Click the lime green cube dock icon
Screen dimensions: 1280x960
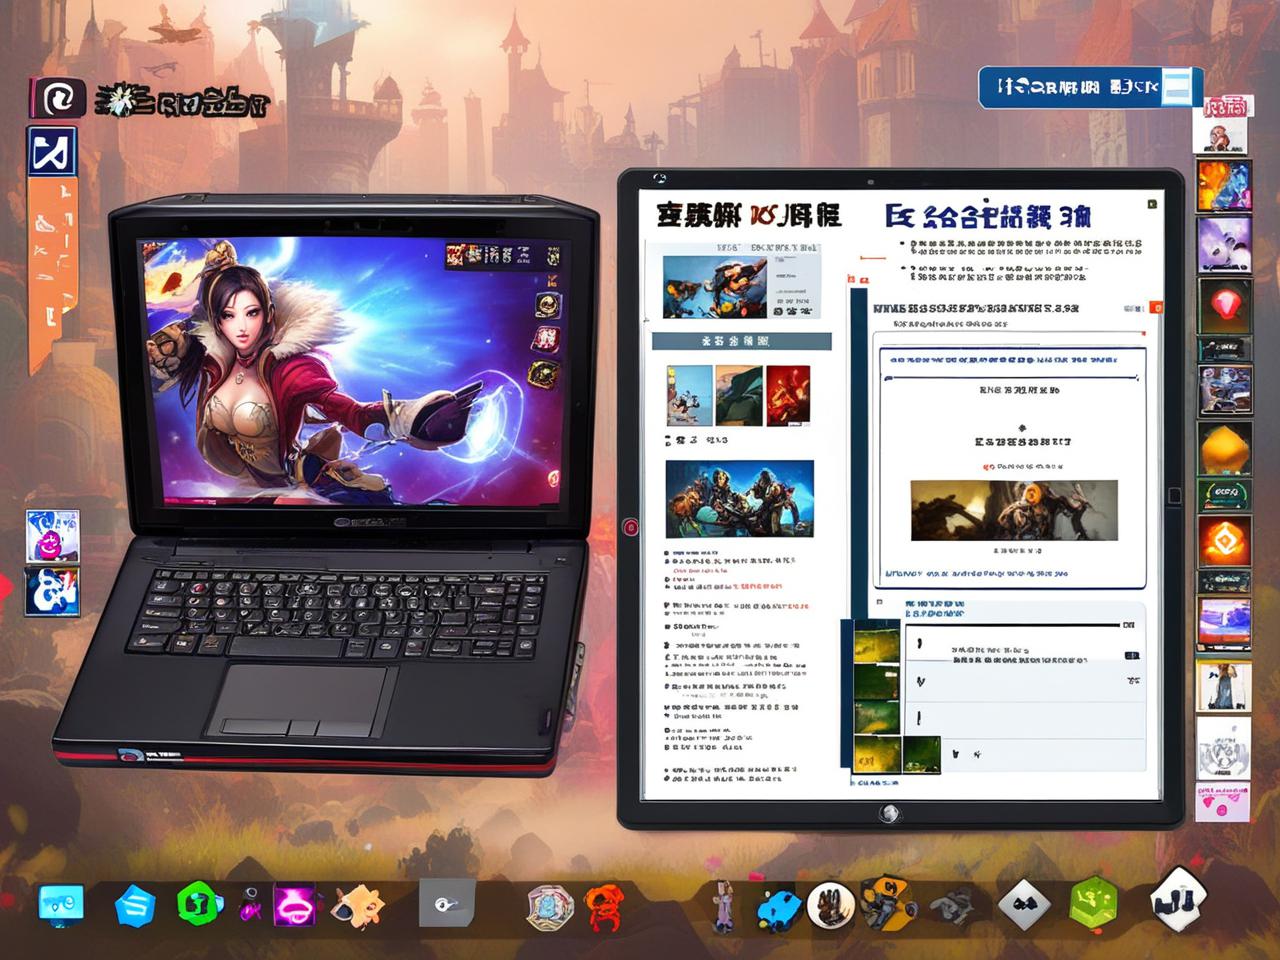pos(1093,904)
